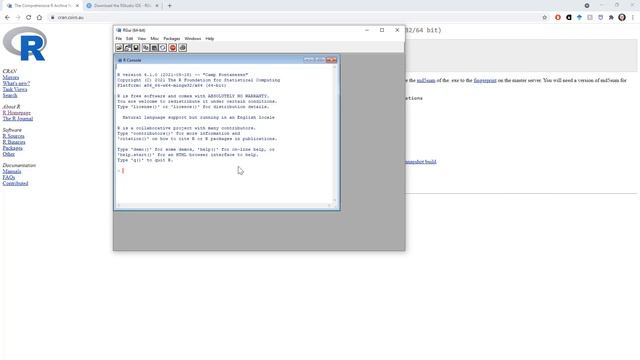Open the R Homepage link
The image size is (640, 360).
point(17,113)
